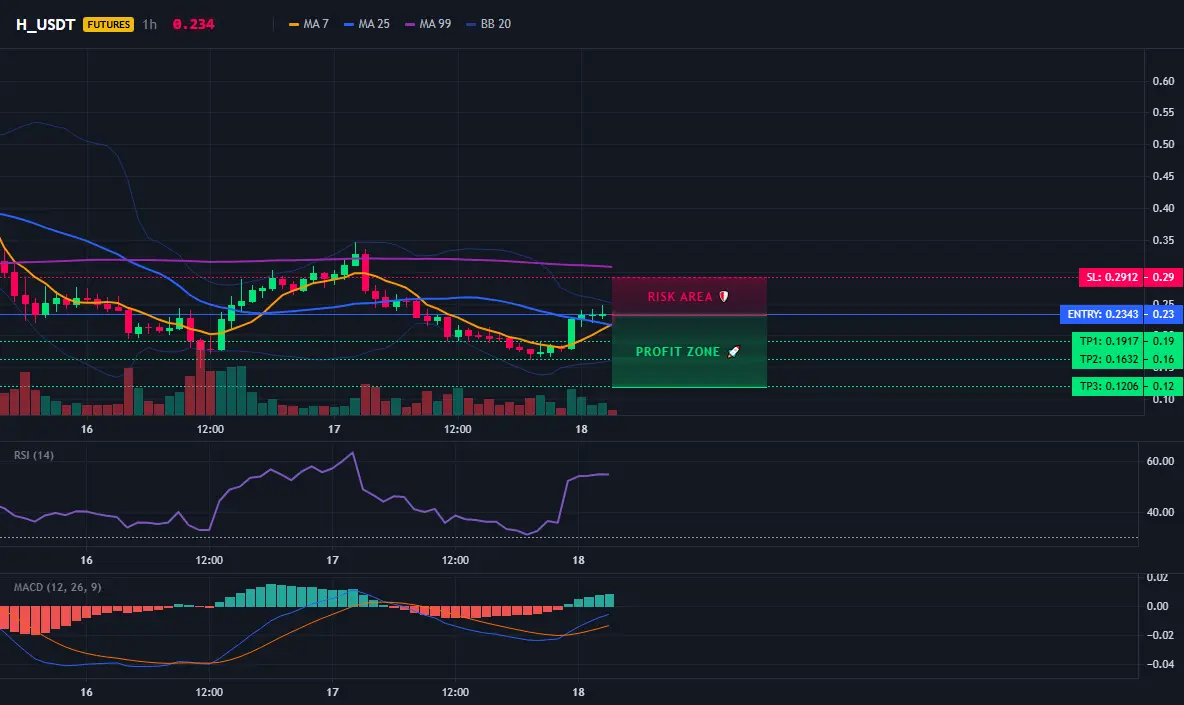Click the yellow FUTURES badge
This screenshot has height=705, width=1184.
[109, 24]
